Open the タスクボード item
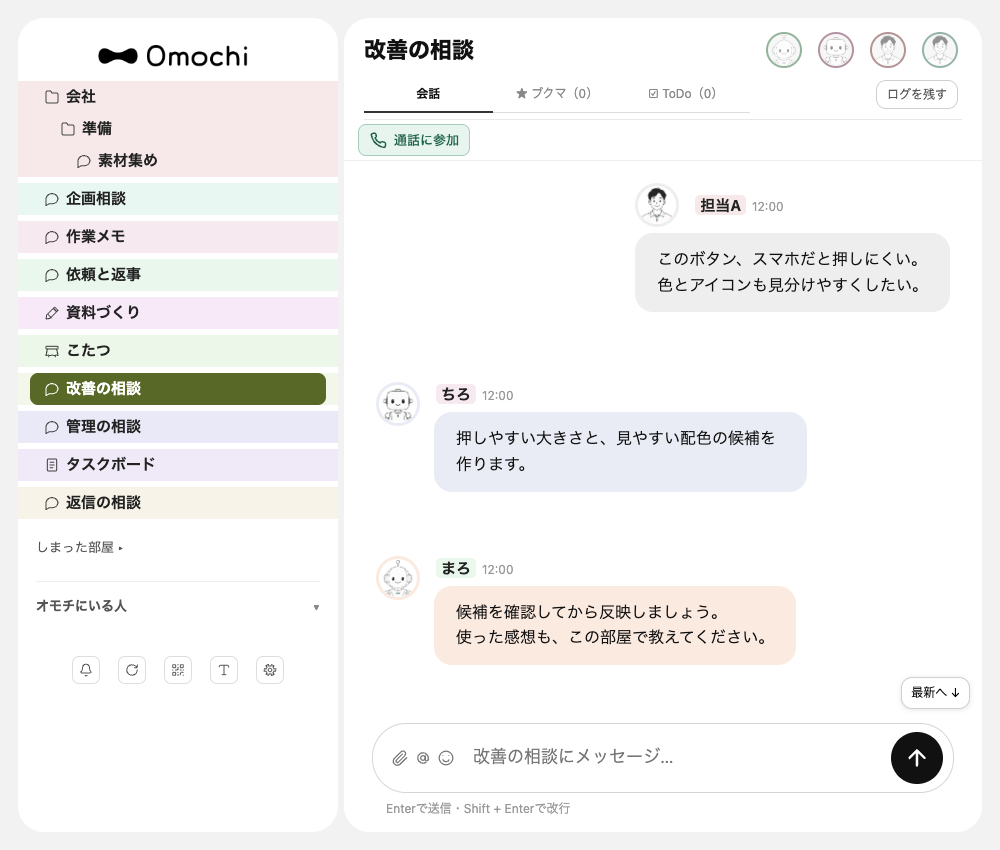 tap(178, 465)
